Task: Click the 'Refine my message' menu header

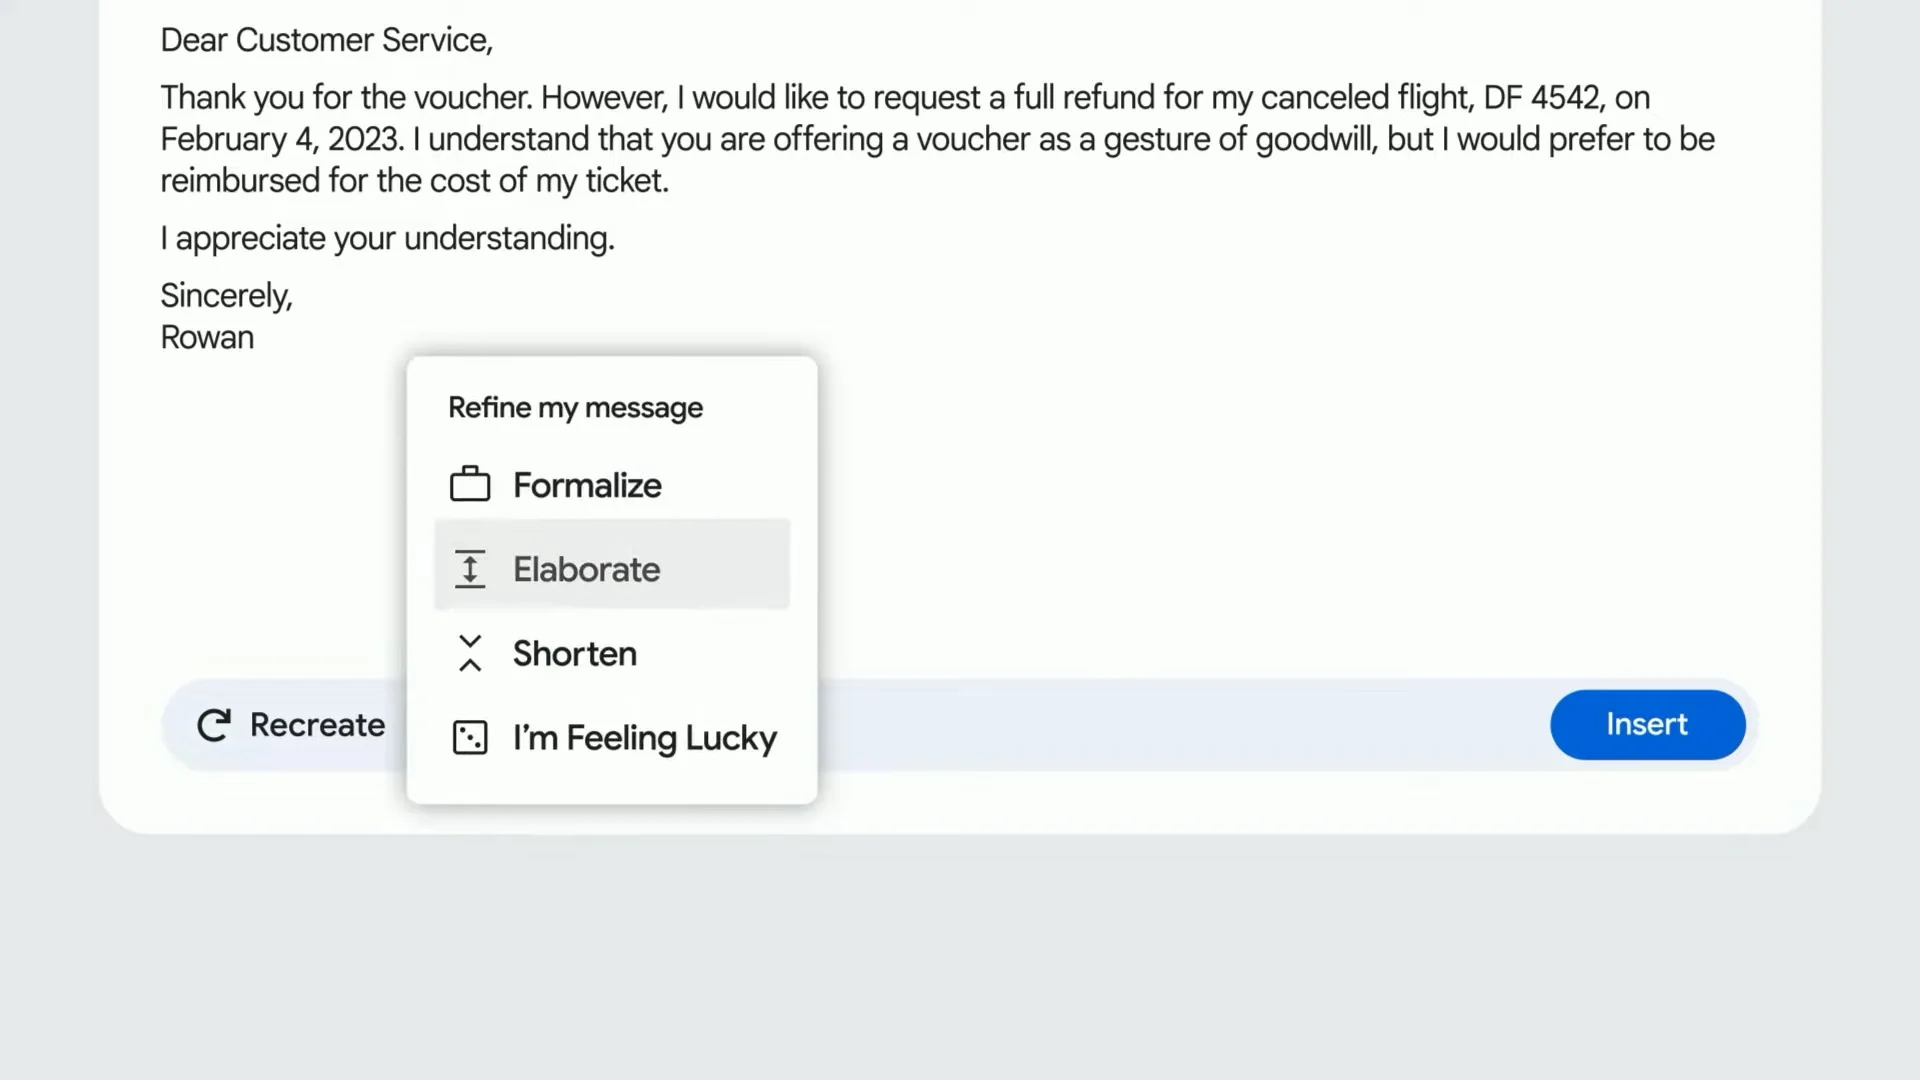Action: pos(575,408)
